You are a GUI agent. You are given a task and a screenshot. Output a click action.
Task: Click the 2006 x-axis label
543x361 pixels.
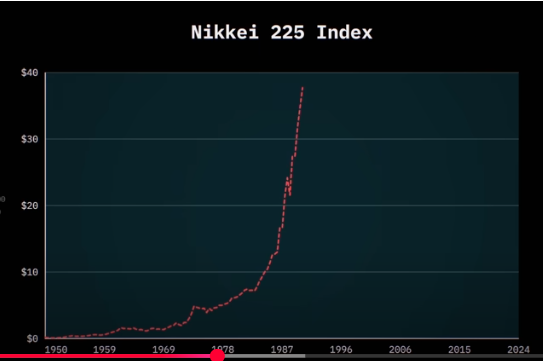click(400, 349)
